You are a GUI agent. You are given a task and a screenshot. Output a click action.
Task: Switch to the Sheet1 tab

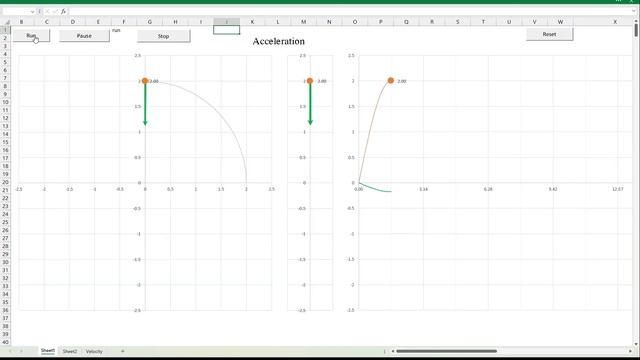coord(48,351)
